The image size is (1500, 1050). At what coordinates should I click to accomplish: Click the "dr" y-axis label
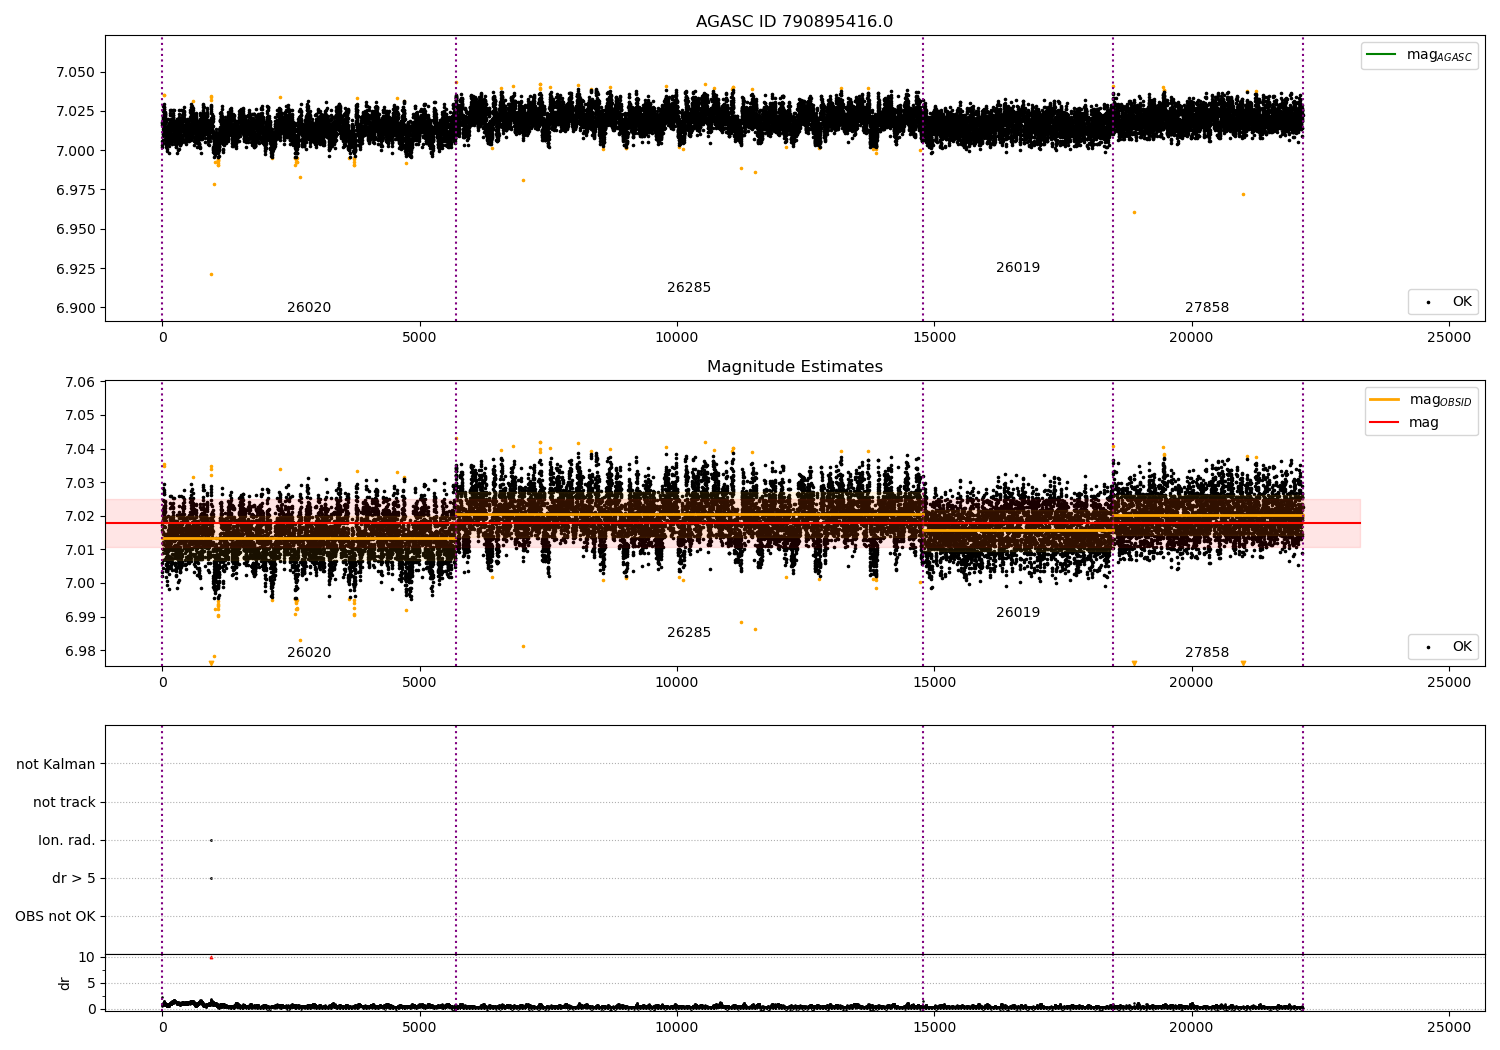(65, 983)
